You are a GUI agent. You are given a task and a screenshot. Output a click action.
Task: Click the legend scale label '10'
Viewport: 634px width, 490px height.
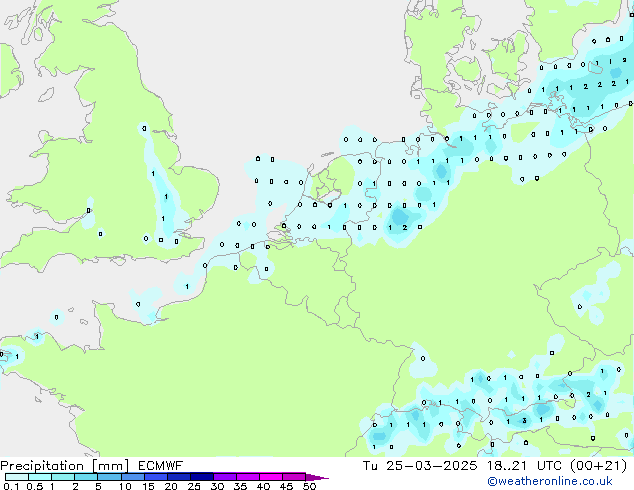pyautogui.click(x=125, y=486)
